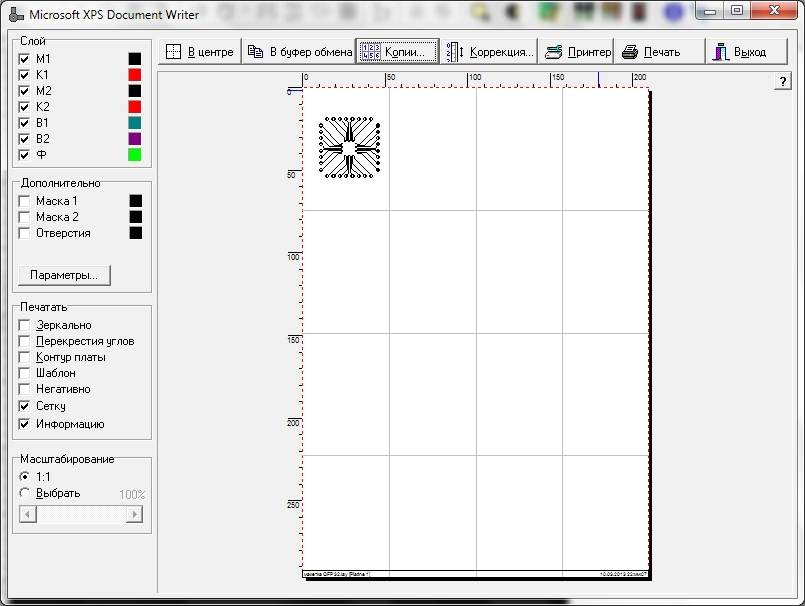Screen dimensions: 805x606
Task: Click the right arrow of the scale slider
Action: coord(133,514)
